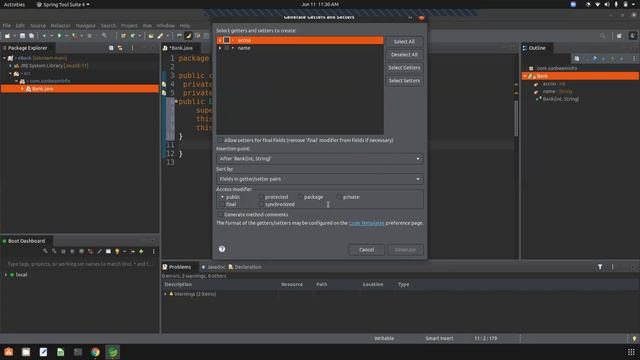Expand Bank.java in Package Explorer
This screenshot has width=640, height=360.
point(22,89)
